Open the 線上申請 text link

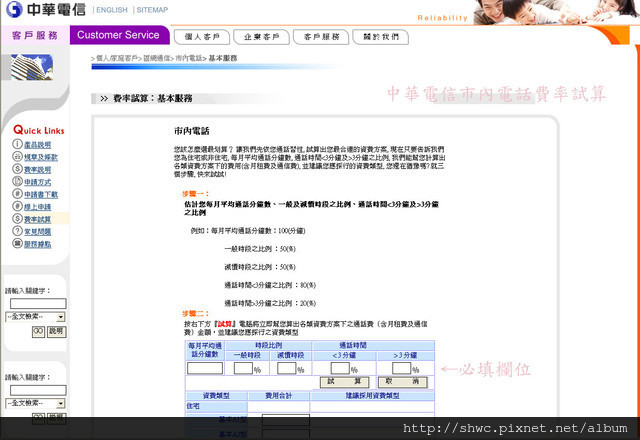(38, 207)
